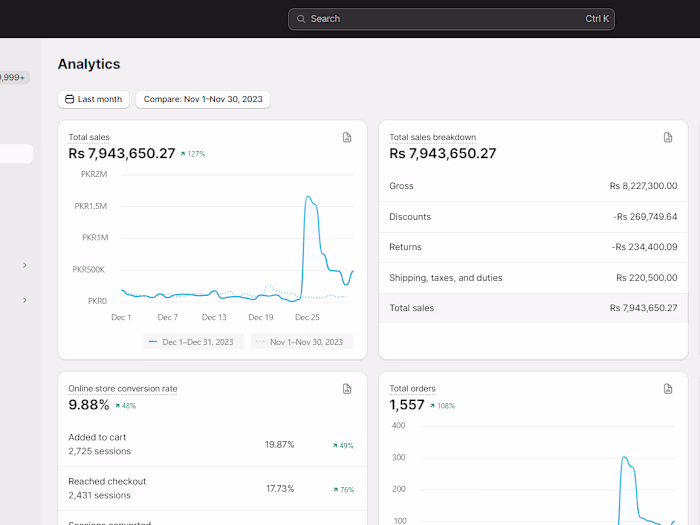This screenshot has width=700, height=525.
Task: Click the 19.87% added to cart rate
Action: click(279, 445)
